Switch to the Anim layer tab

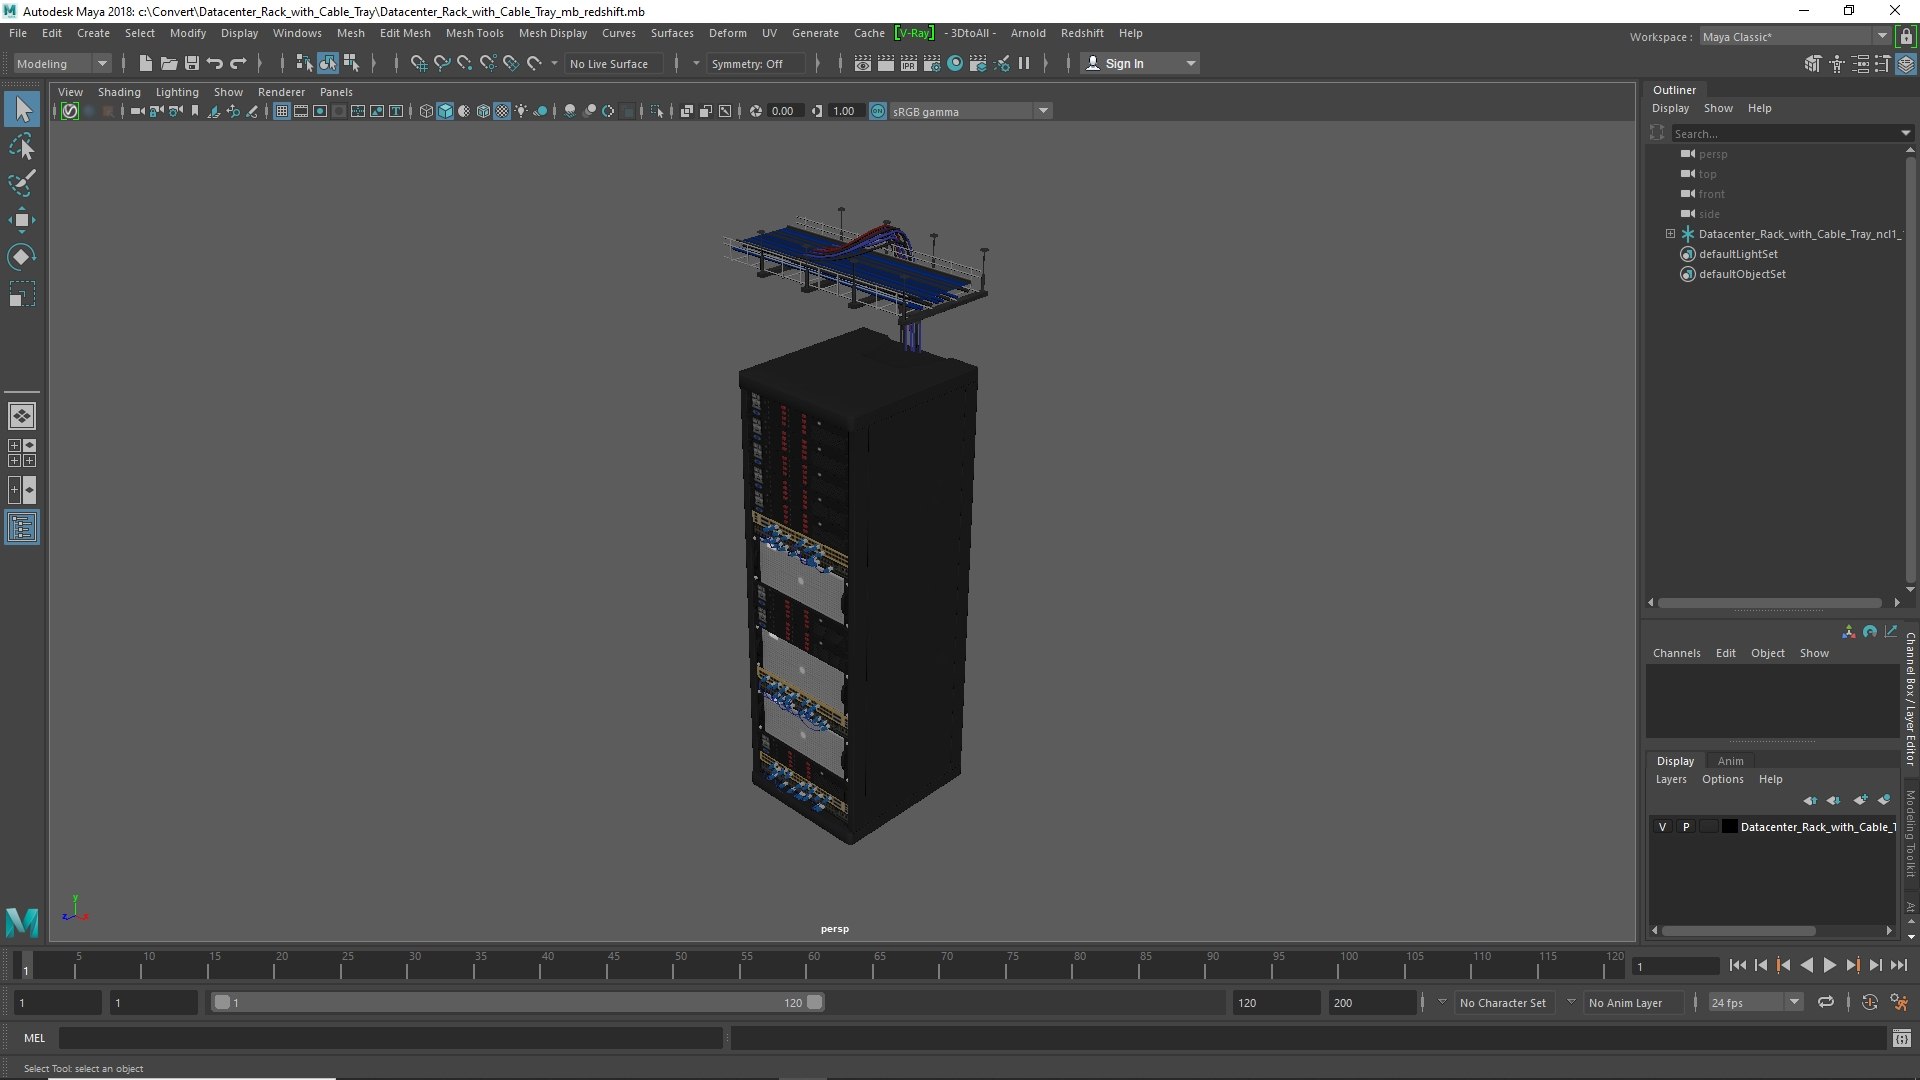1730,761
